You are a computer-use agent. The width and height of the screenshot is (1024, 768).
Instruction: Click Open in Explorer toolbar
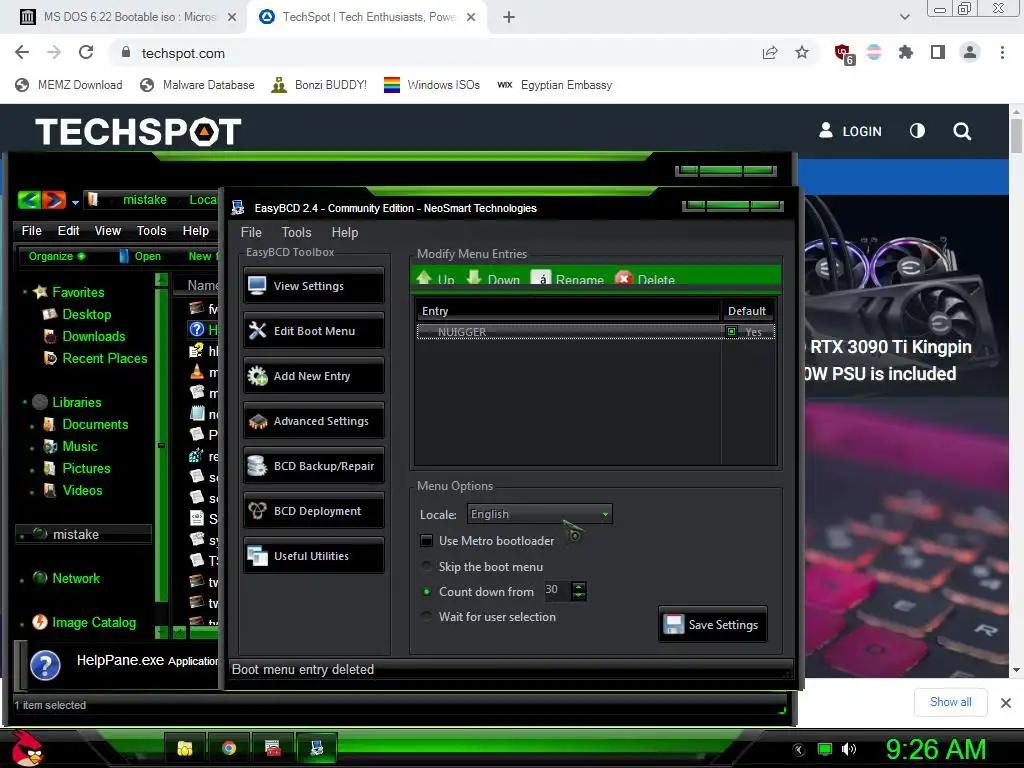(140, 256)
